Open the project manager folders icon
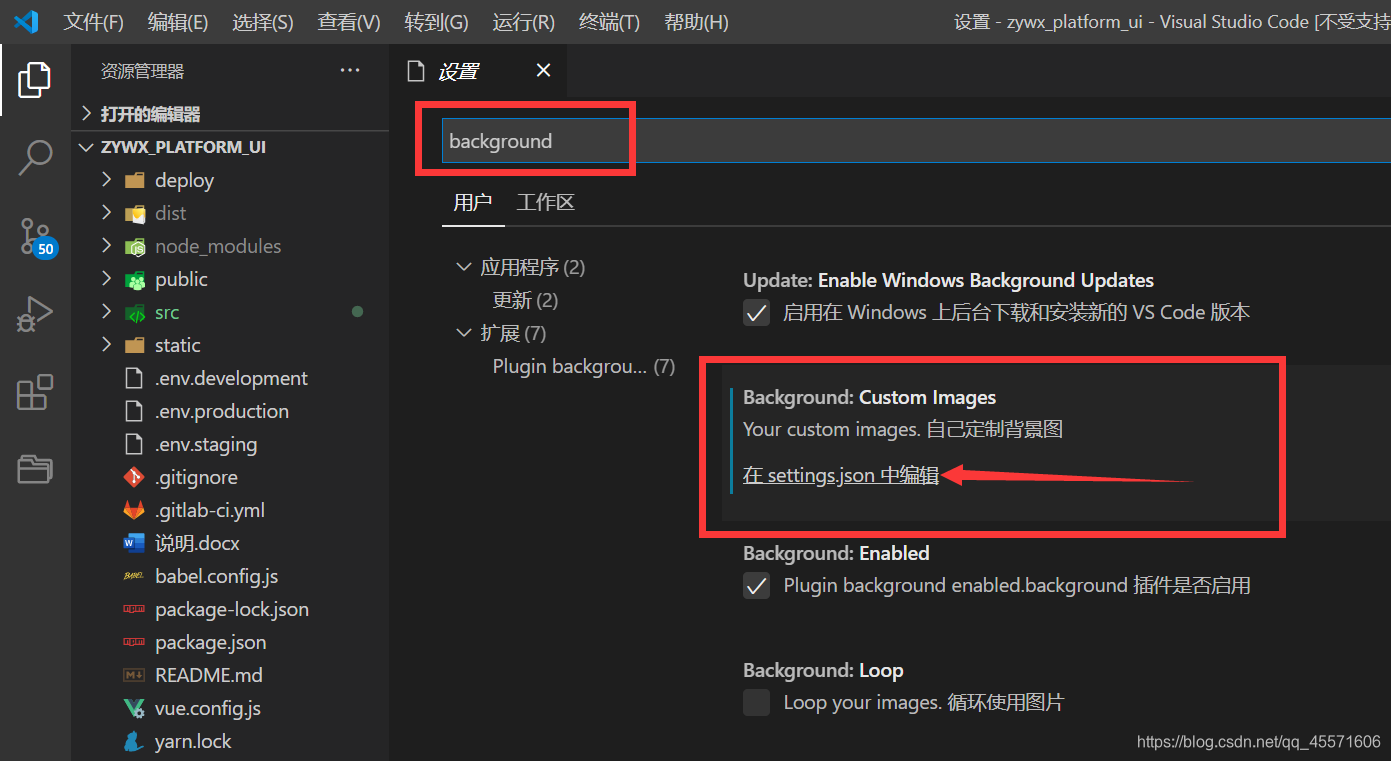The height and width of the screenshot is (761, 1391). point(34,468)
